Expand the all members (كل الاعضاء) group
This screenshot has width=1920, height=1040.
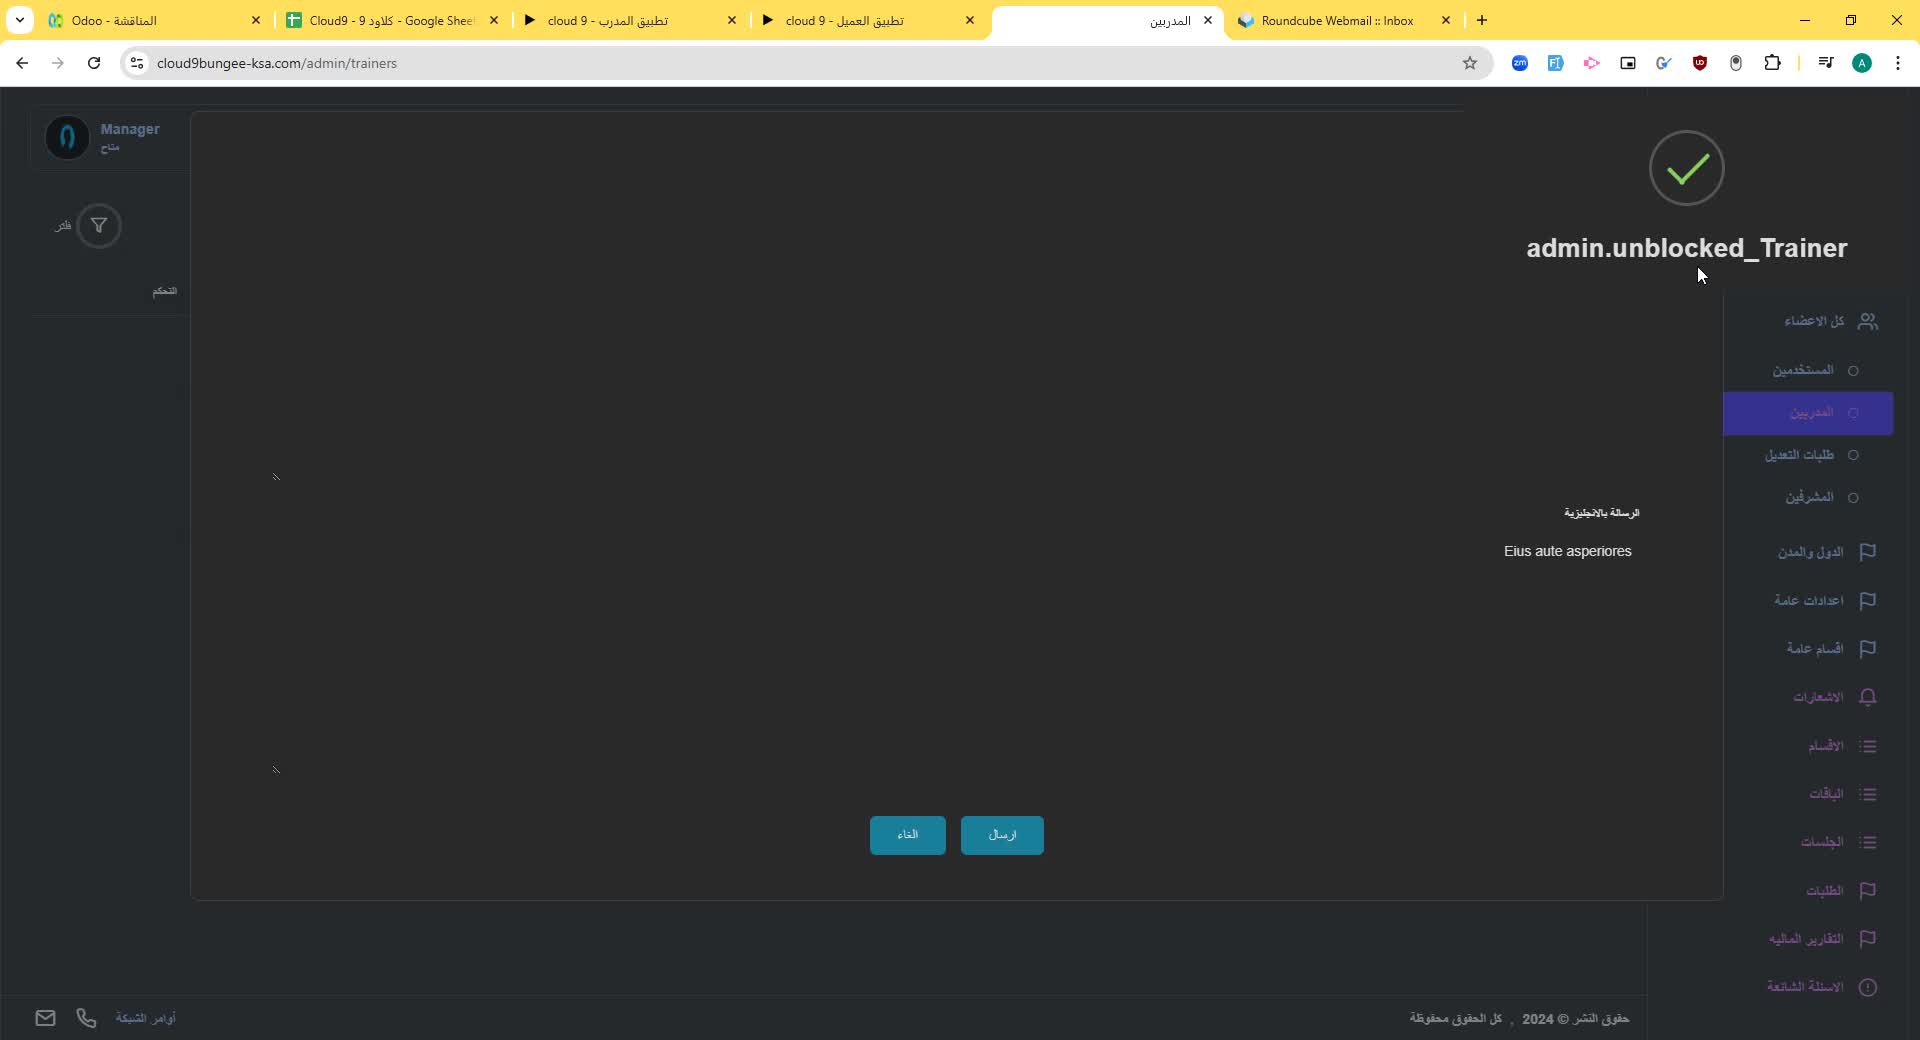(1815, 322)
